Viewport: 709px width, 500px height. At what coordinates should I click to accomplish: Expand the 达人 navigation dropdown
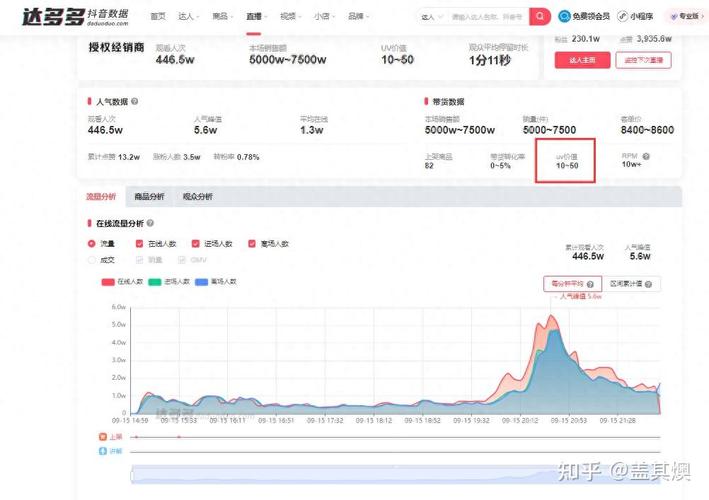[x=188, y=17]
